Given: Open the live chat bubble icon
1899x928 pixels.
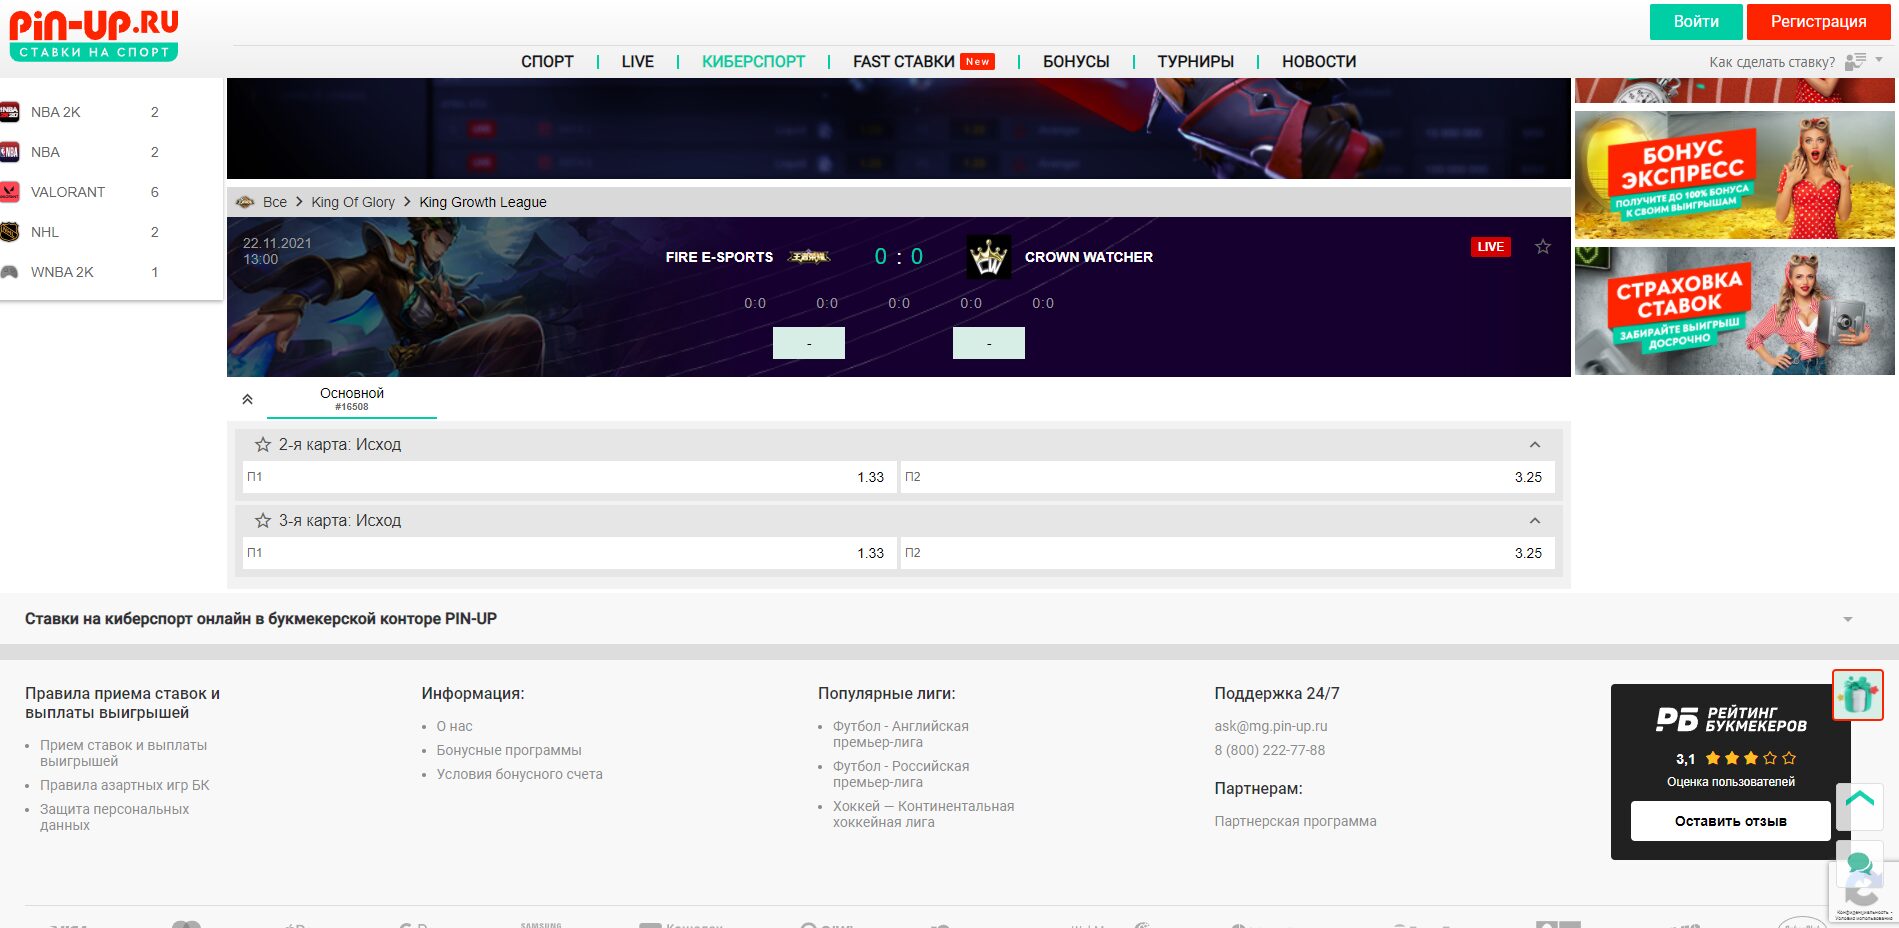Looking at the screenshot, I should pos(1860,863).
